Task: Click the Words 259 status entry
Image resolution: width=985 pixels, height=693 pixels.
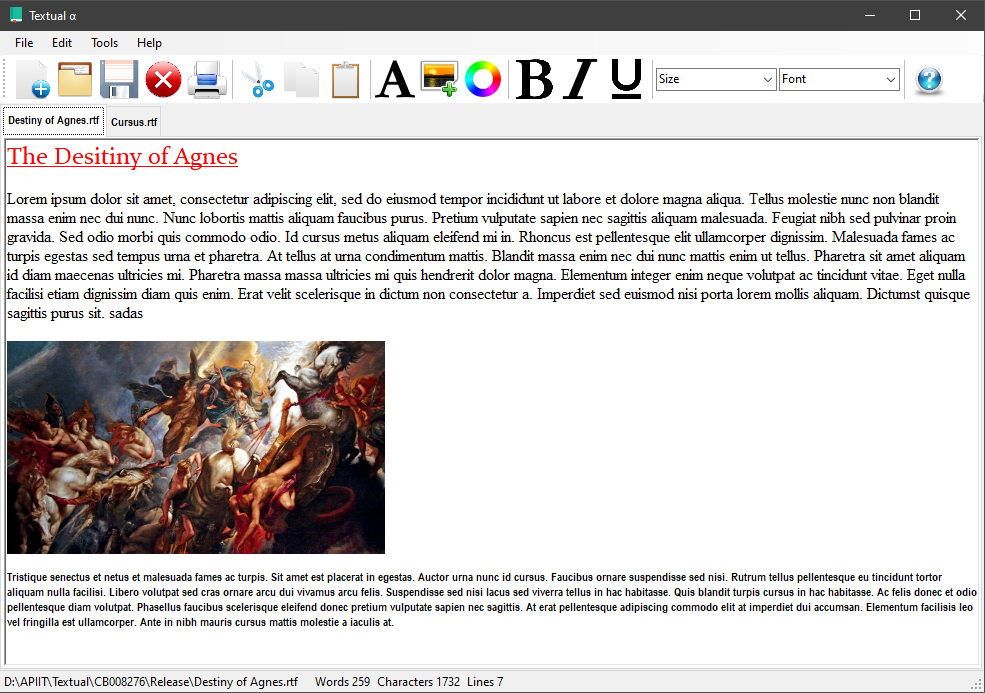Action: click(342, 682)
